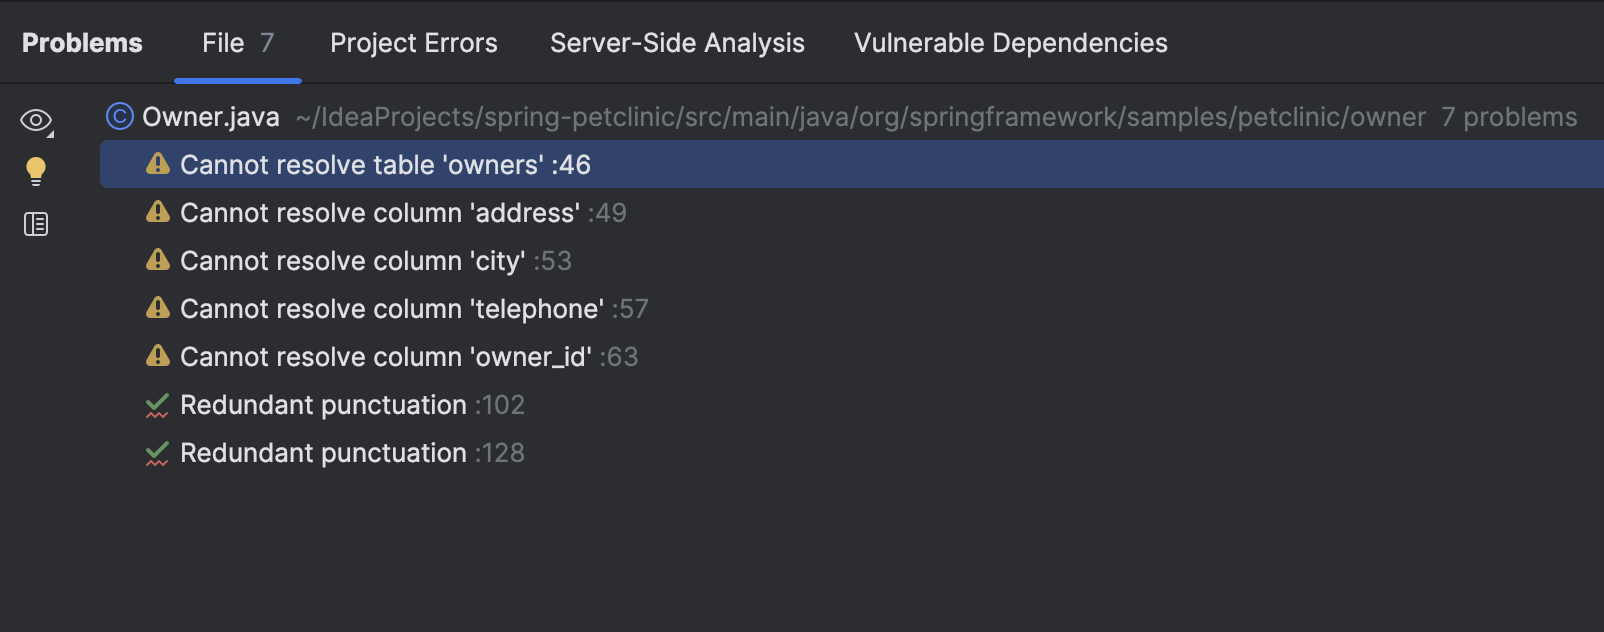This screenshot has width=1604, height=632.
Task: Click typo checkmark icon for line 102
Action: point(157,405)
